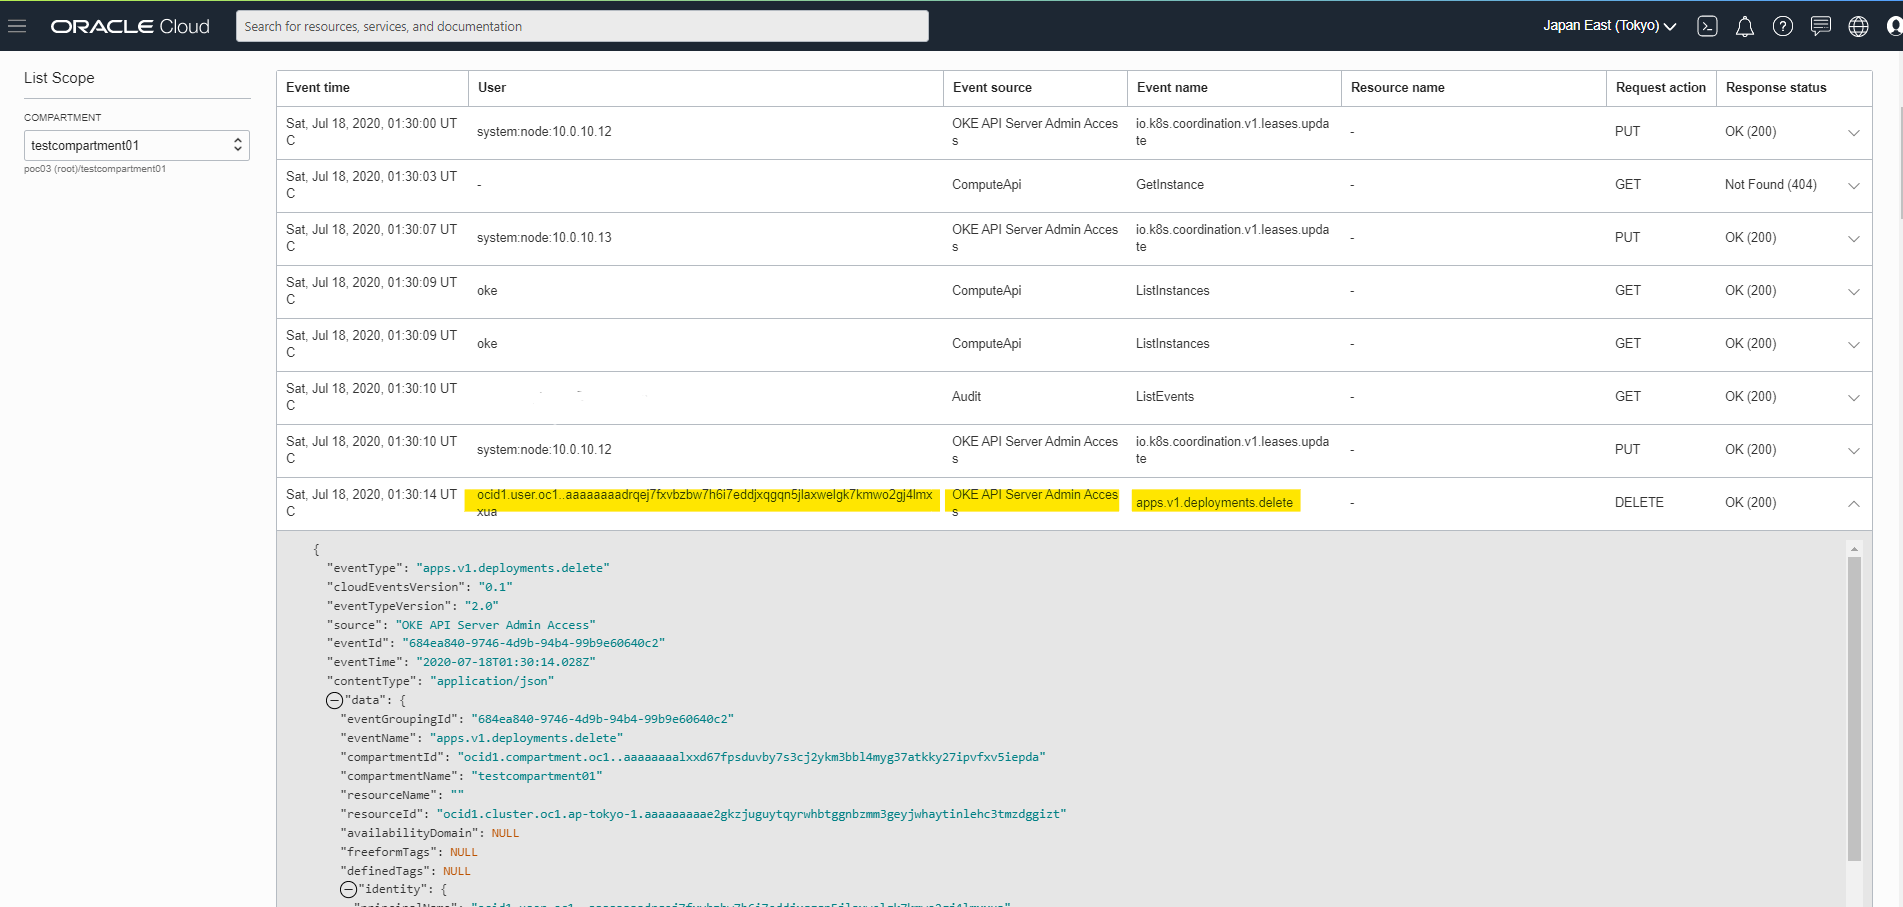Click the "application/json" contentType value
The height and width of the screenshot is (907, 1903).
pyautogui.click(x=492, y=681)
